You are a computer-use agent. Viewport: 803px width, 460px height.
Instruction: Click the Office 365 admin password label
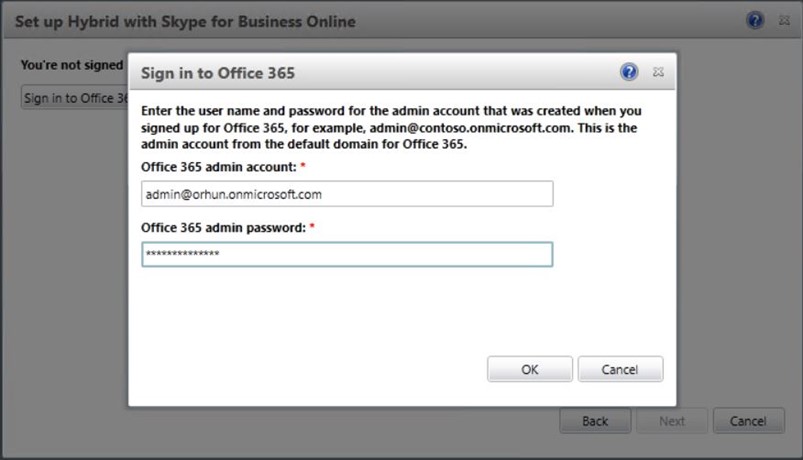[x=223, y=227]
